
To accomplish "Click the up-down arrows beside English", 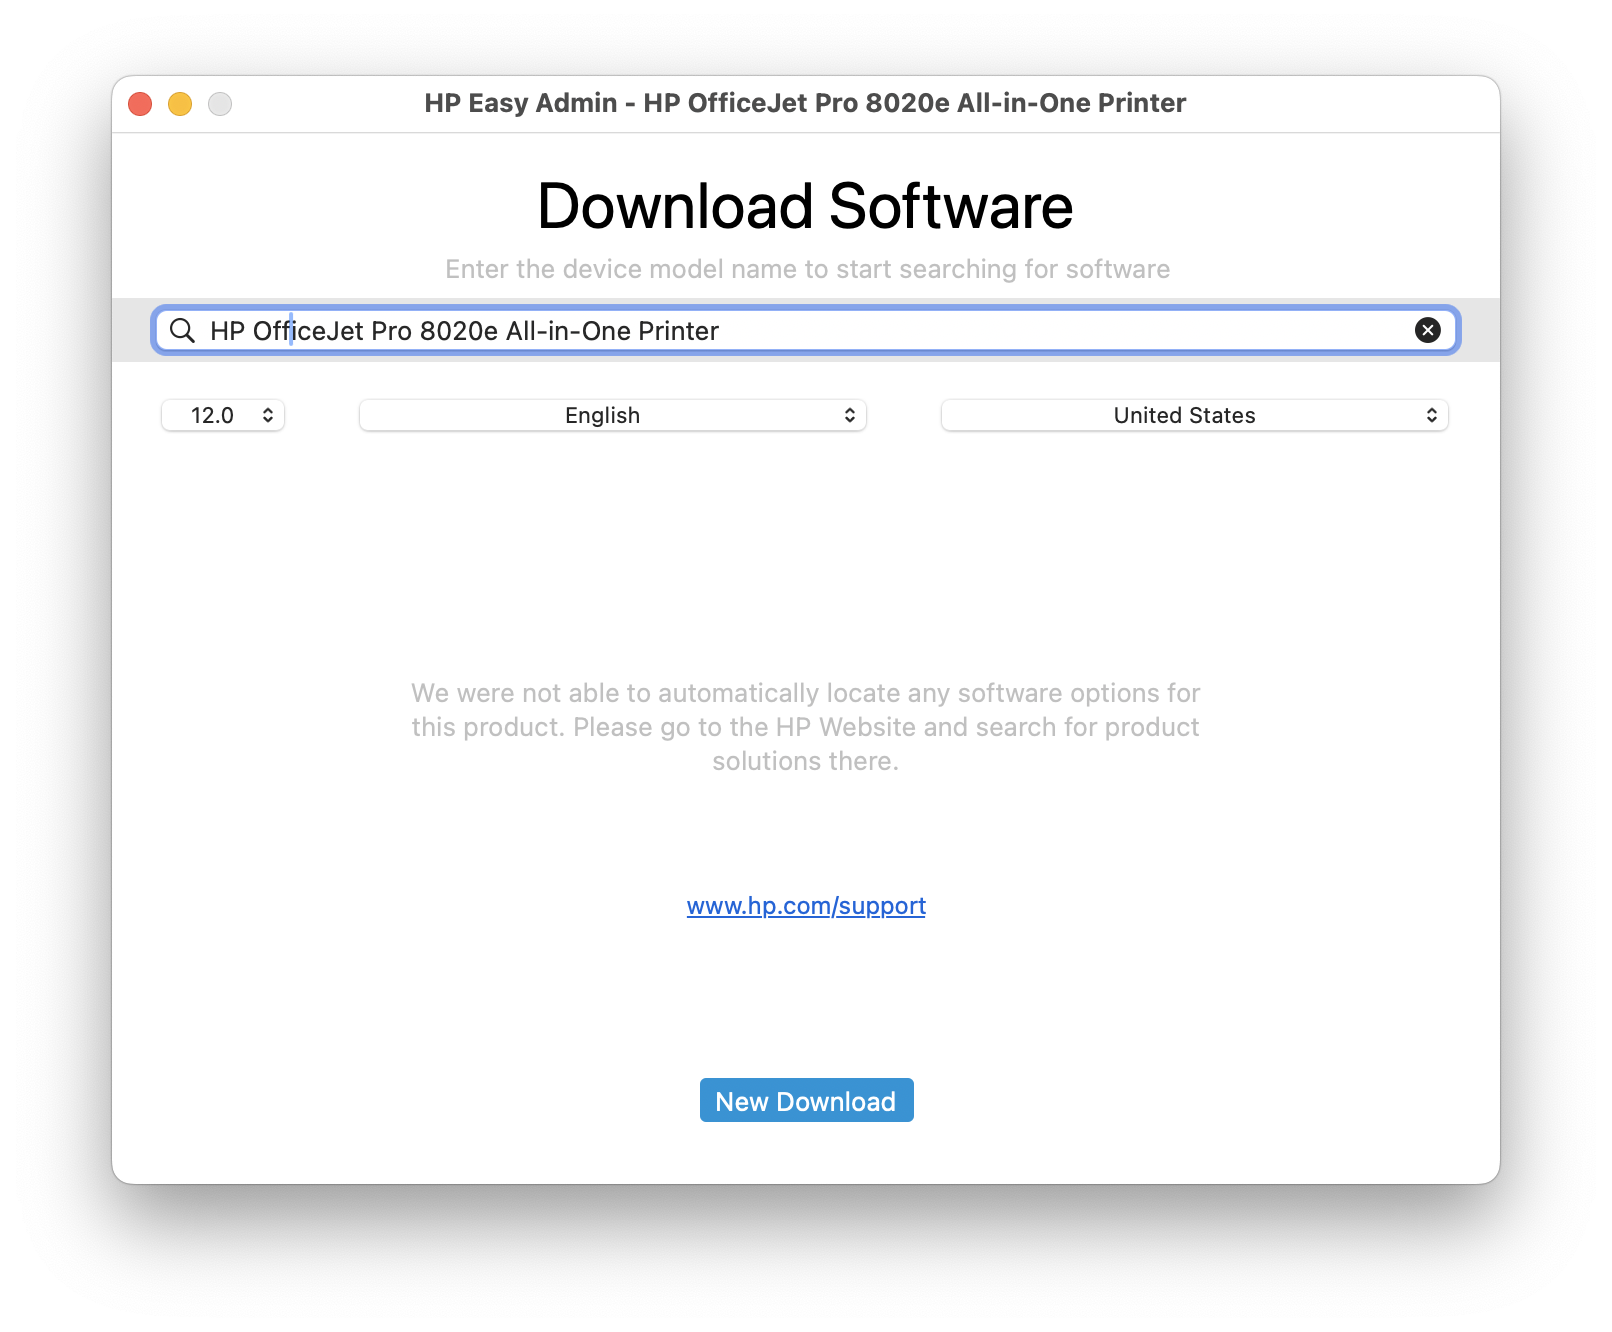I will 848,415.
